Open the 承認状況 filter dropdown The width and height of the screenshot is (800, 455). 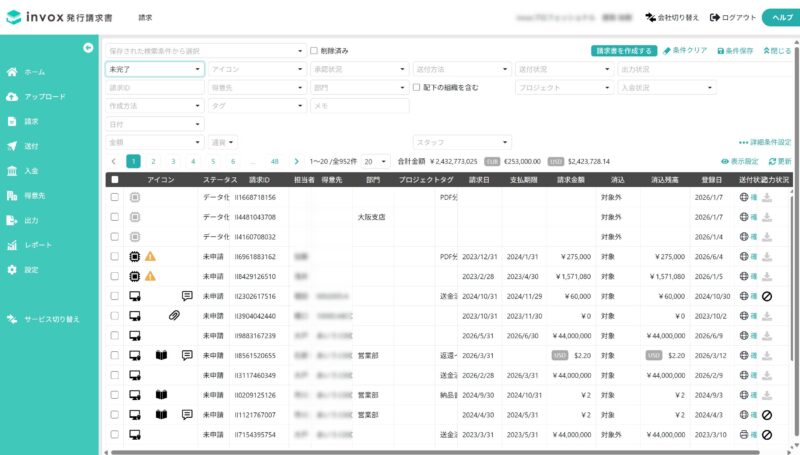pos(360,69)
